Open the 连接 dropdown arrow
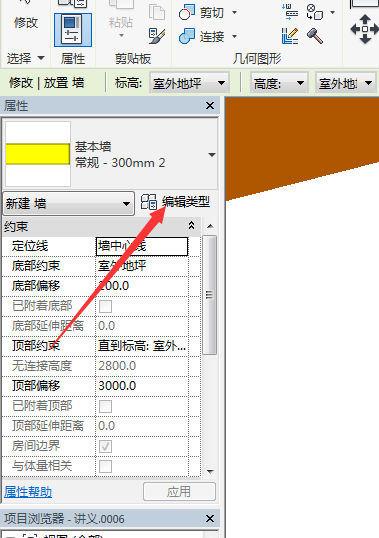 (235, 36)
